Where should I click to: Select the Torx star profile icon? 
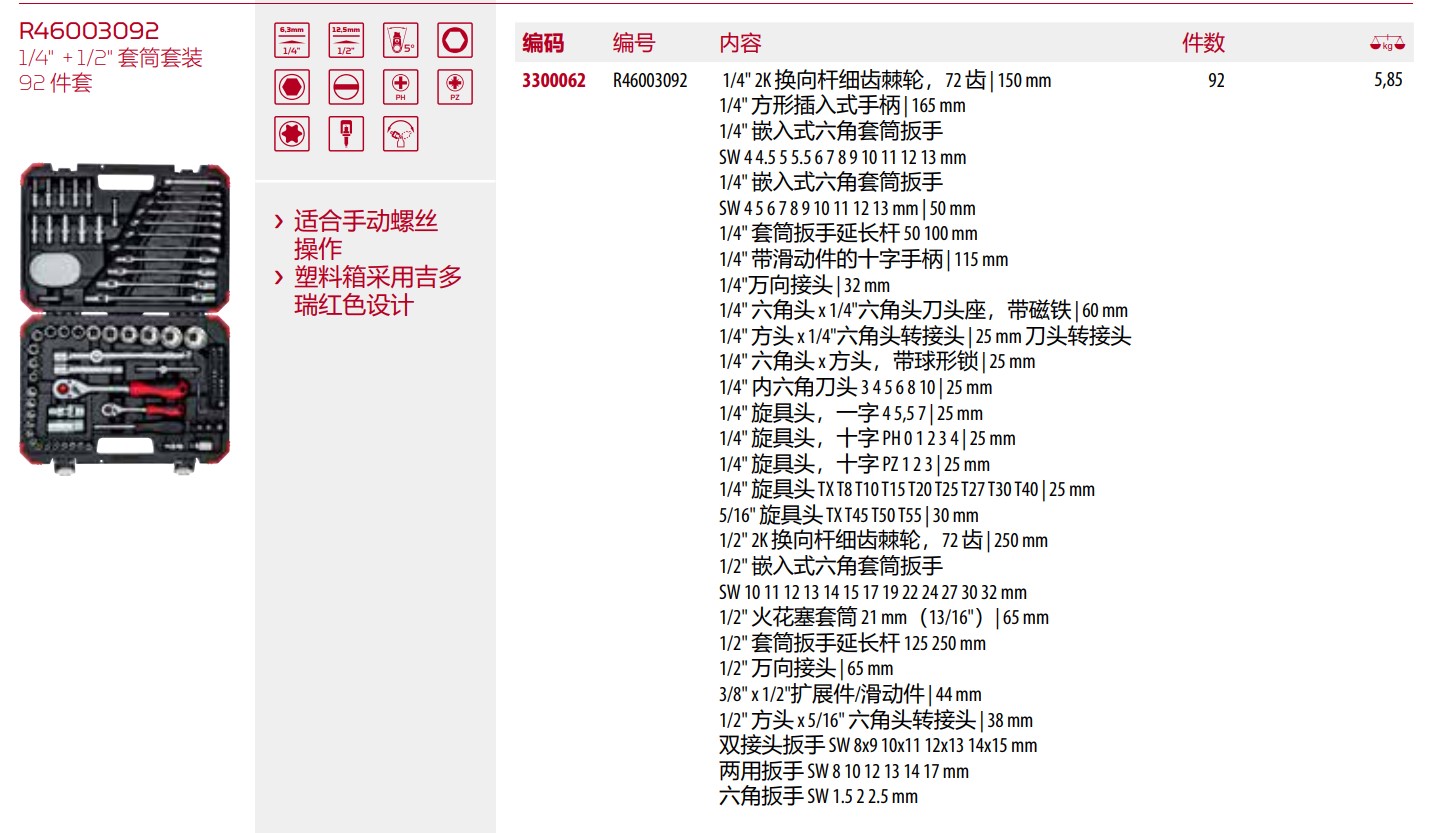click(292, 134)
